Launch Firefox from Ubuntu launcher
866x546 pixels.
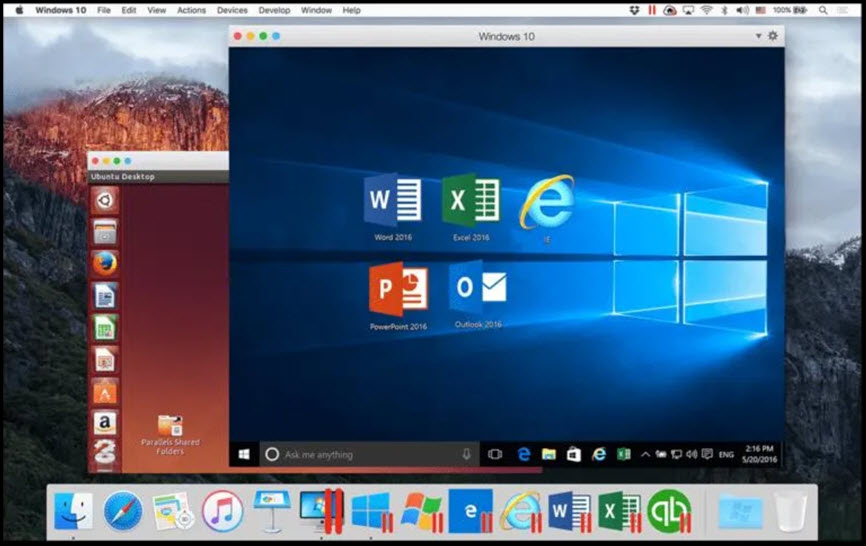point(105,263)
